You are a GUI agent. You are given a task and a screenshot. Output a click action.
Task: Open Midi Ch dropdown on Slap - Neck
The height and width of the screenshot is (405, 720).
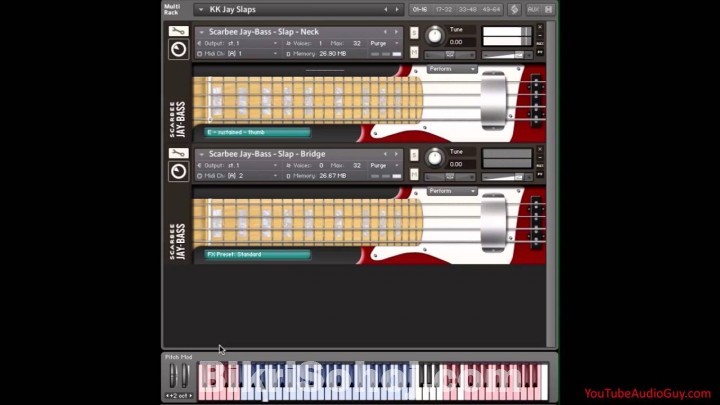(x=275, y=54)
